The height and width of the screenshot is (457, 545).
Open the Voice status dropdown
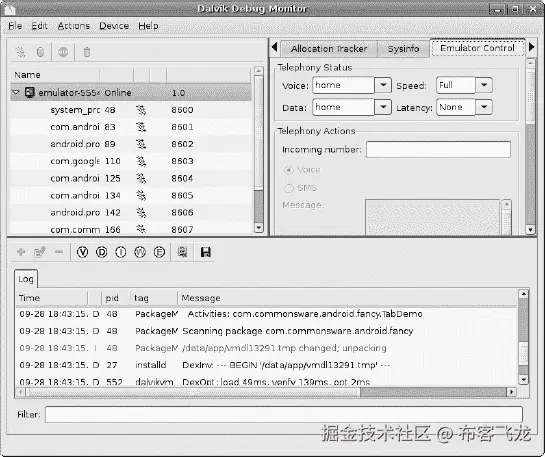coord(383,85)
